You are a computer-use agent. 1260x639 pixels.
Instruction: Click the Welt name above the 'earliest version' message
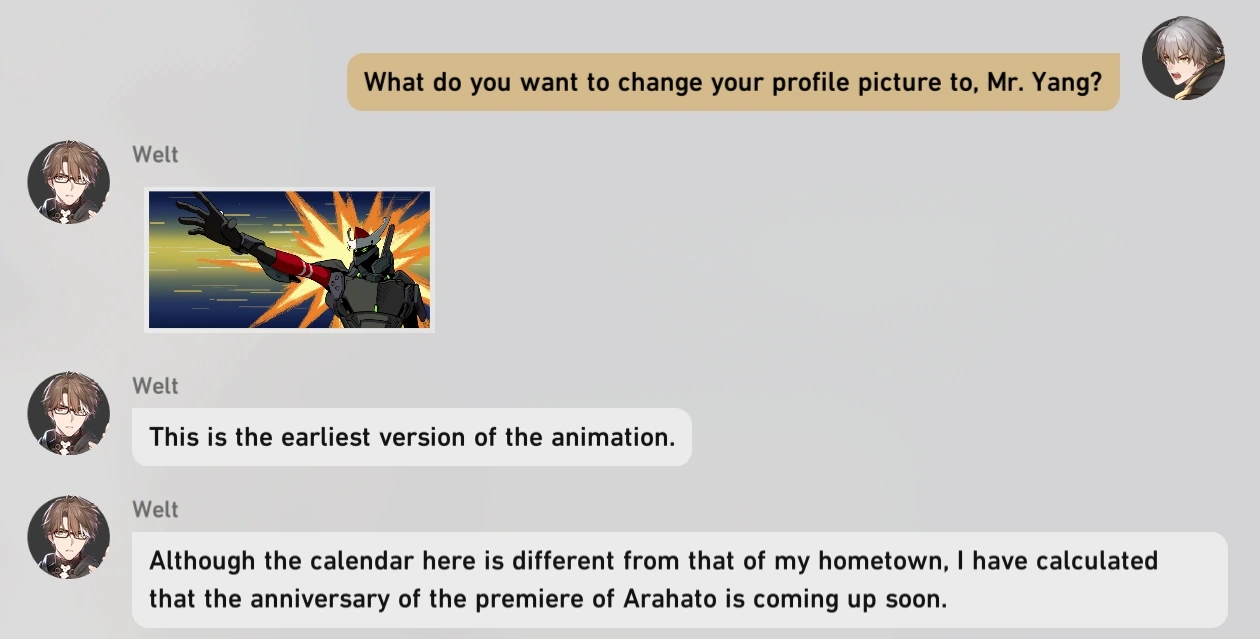point(155,386)
